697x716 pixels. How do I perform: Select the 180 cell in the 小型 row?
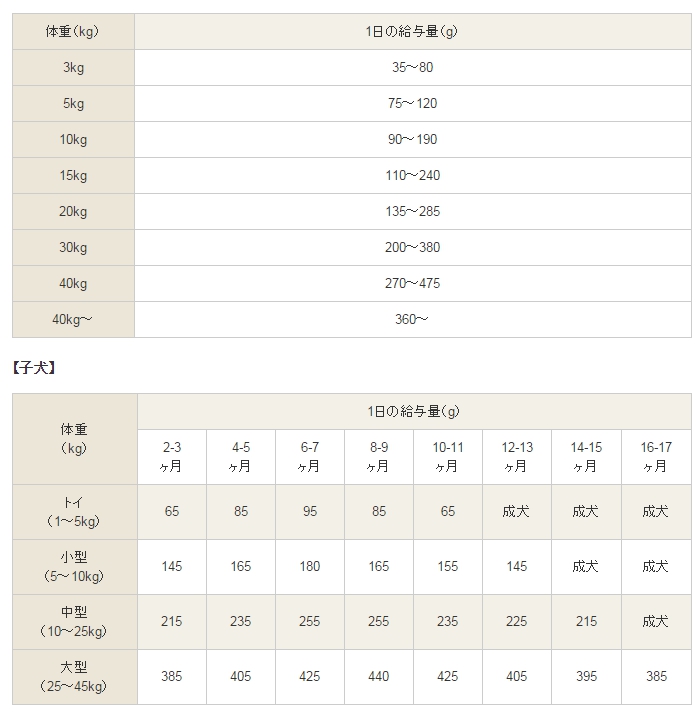coord(310,567)
